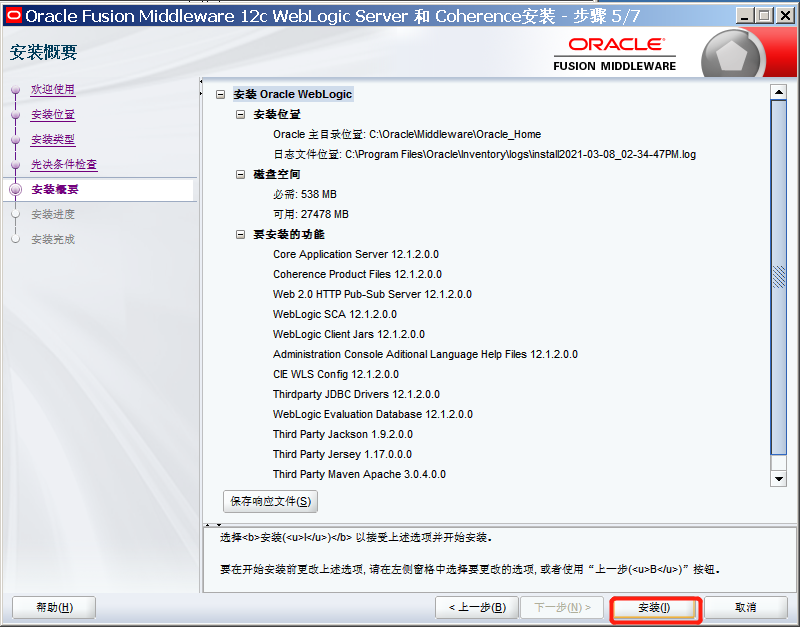Select the 要安装的功能 tree node
This screenshot has width=800, height=627.
click(289, 235)
